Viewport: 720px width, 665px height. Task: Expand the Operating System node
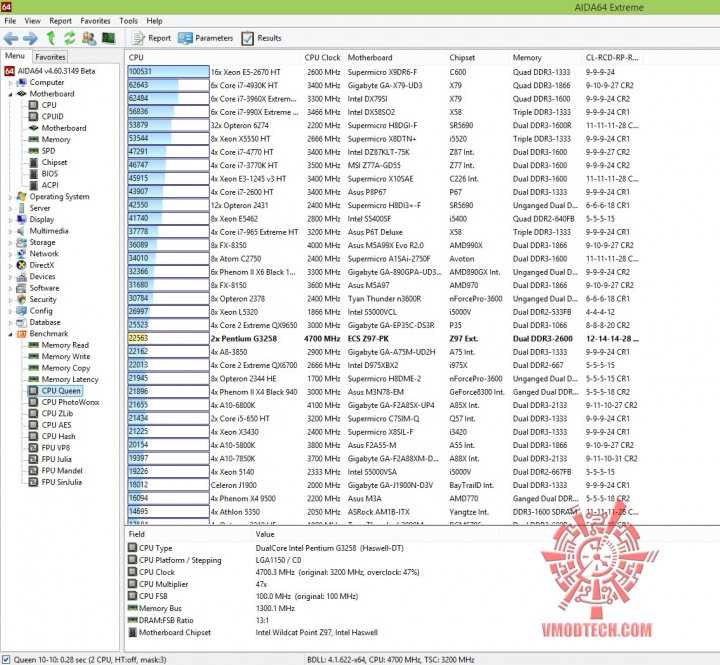[x=10, y=197]
